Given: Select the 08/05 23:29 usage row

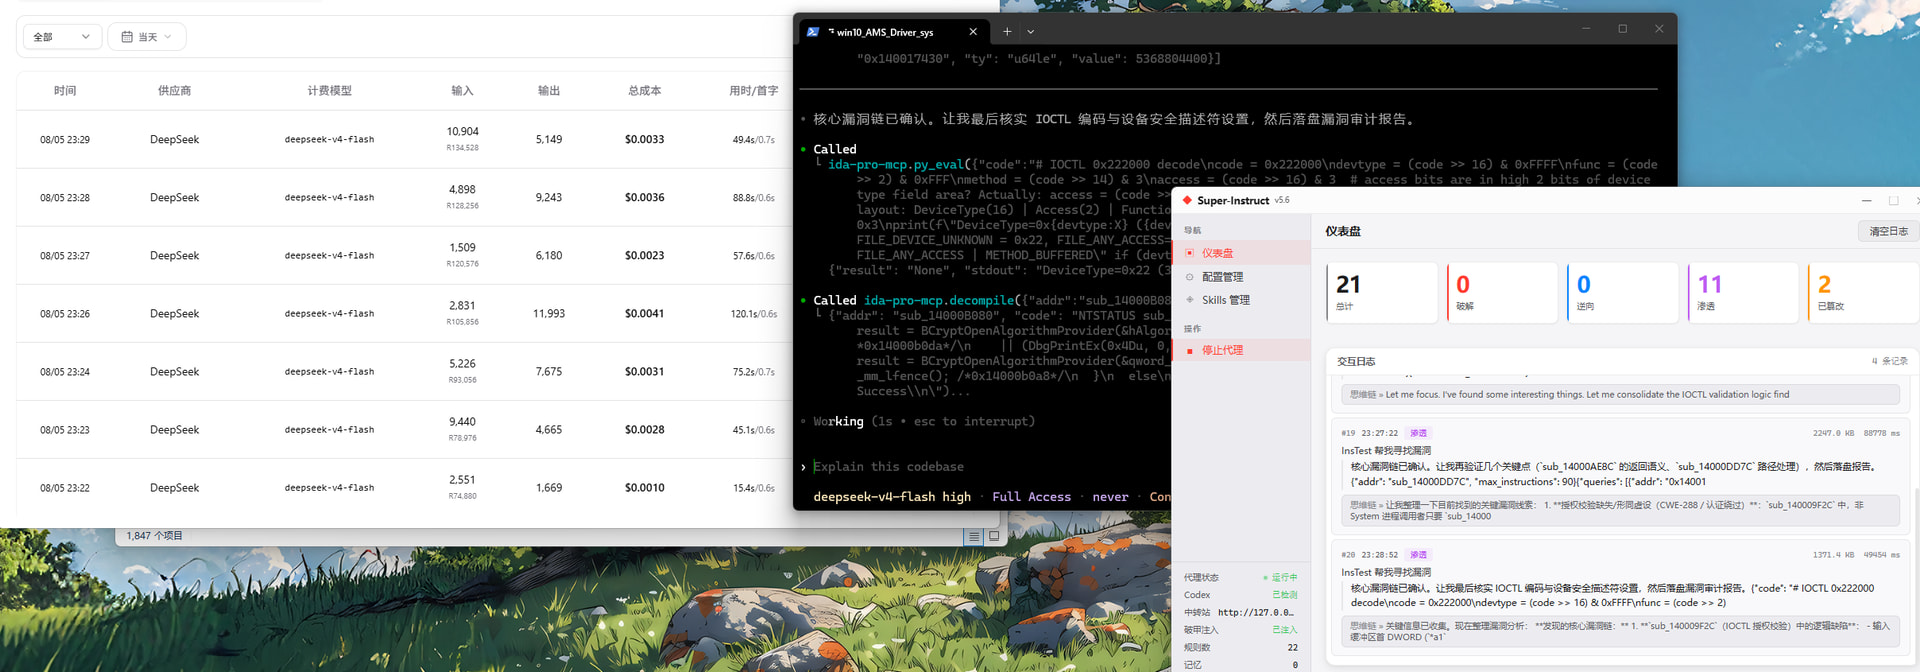Looking at the screenshot, I should (405, 139).
